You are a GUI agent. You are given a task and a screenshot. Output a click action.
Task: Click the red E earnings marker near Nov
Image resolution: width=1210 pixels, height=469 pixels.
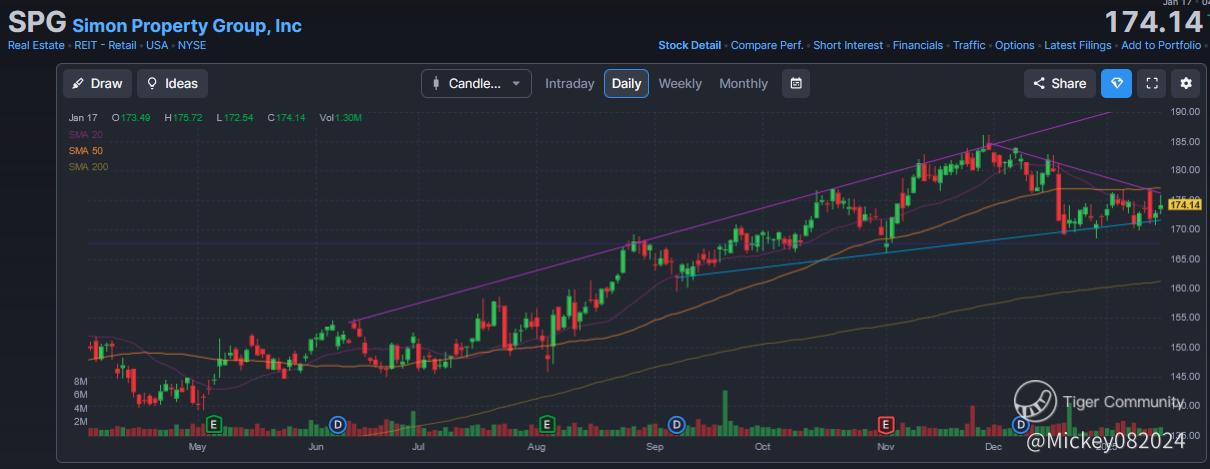[x=885, y=425]
